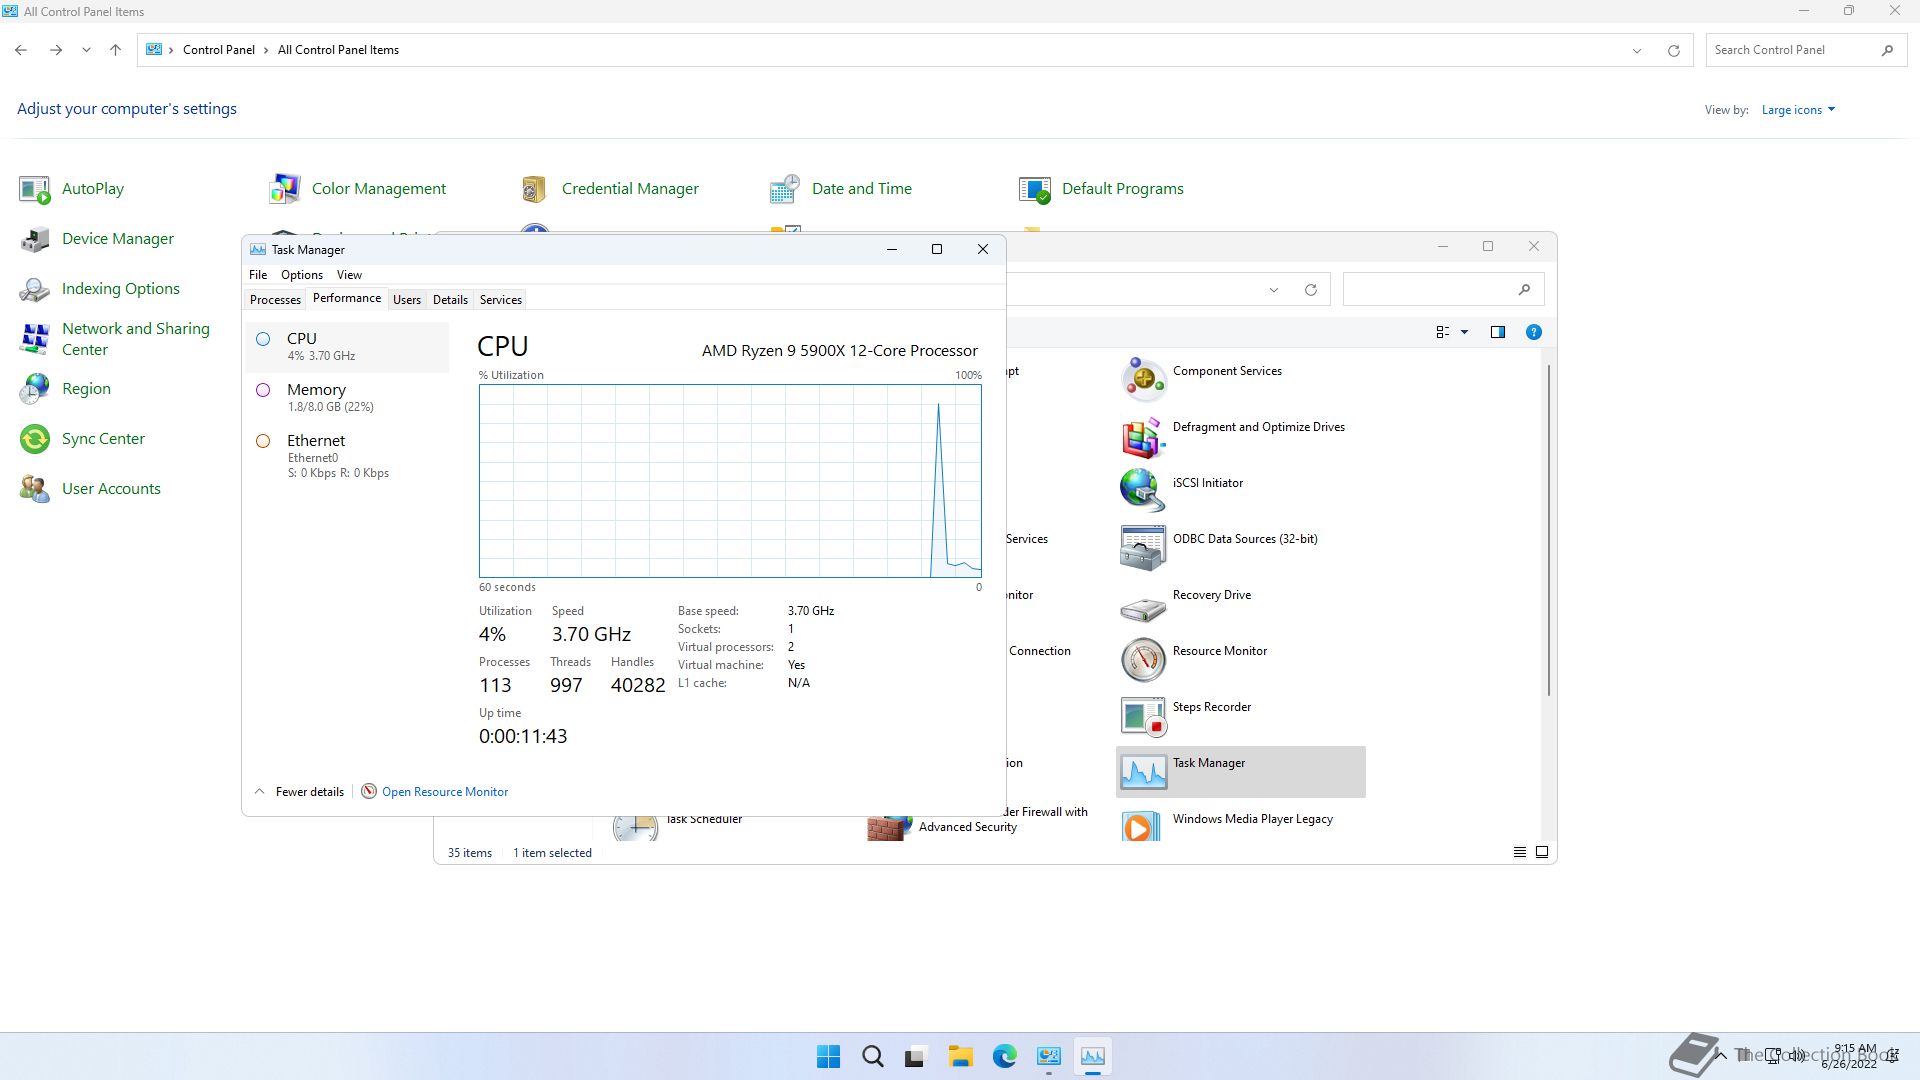This screenshot has width=1920, height=1080.
Task: Switch to the Services tab
Action: pos(501,300)
